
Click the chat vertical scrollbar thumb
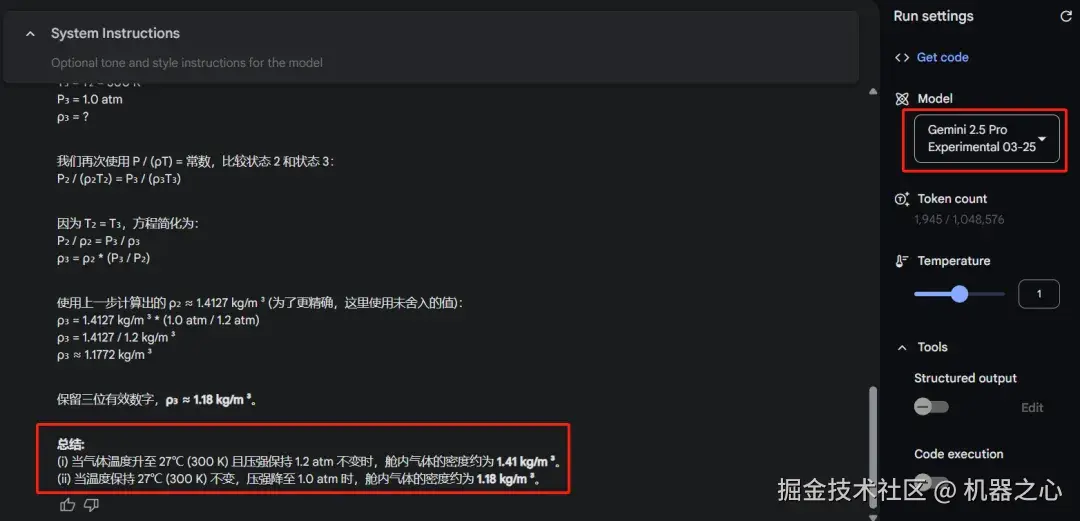(873, 448)
